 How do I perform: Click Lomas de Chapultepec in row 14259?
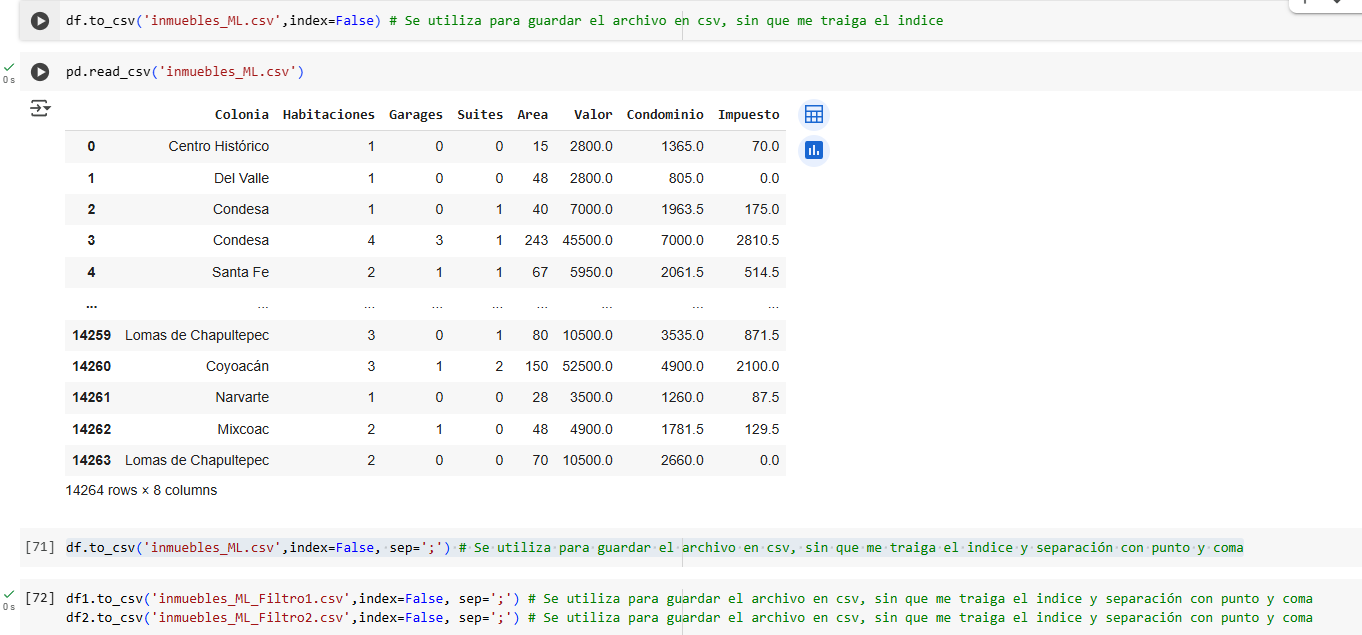pyautogui.click(x=197, y=335)
